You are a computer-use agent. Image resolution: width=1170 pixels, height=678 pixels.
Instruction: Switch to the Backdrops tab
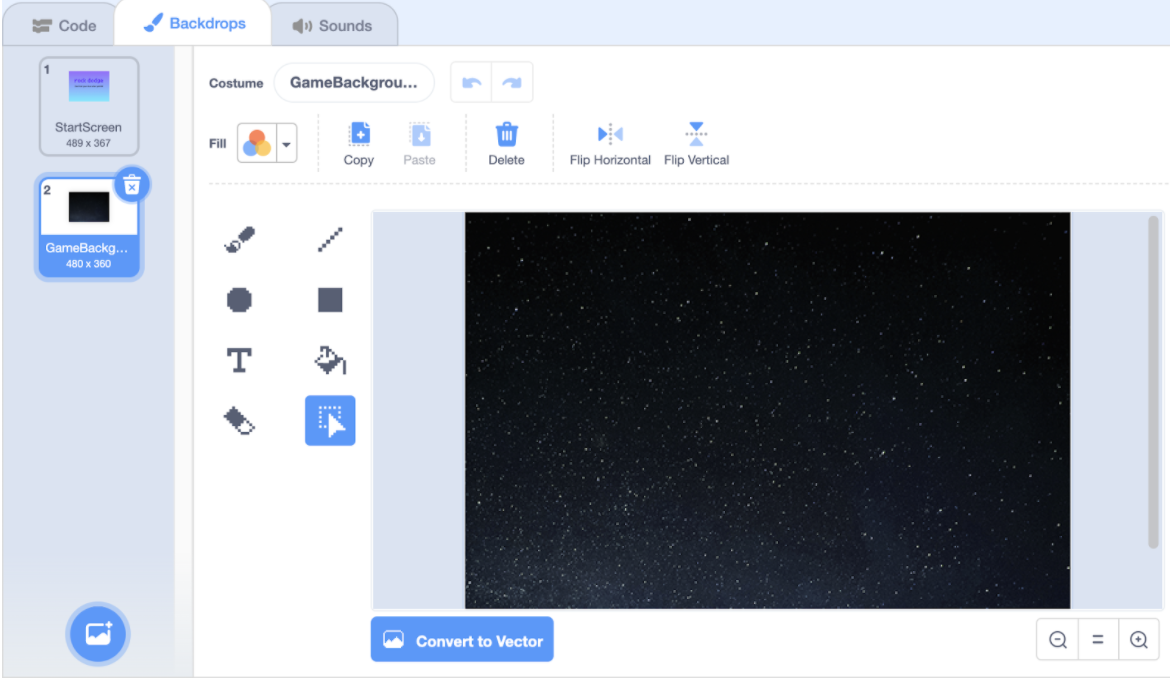pos(194,24)
